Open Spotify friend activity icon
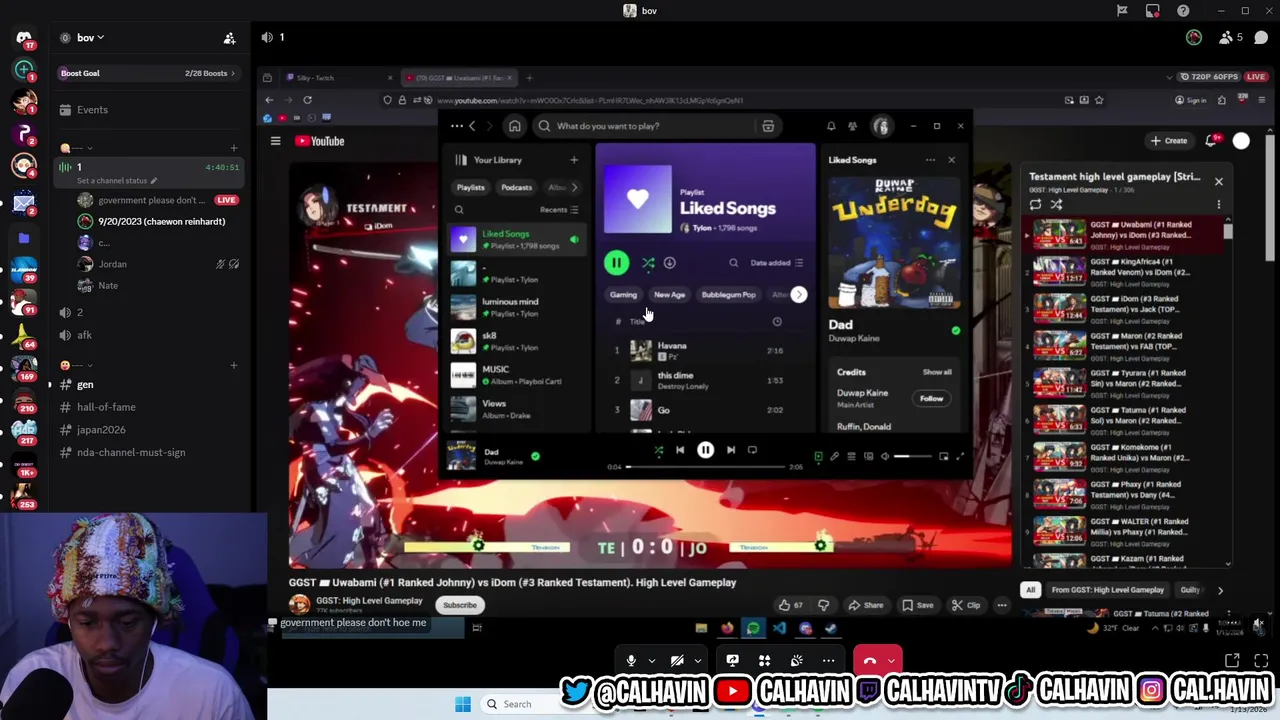1280x720 pixels. pos(853,126)
